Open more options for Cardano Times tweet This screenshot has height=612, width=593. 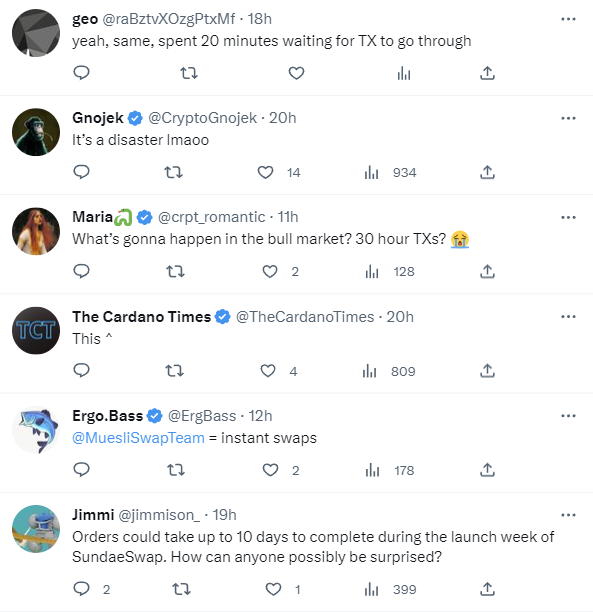568,316
